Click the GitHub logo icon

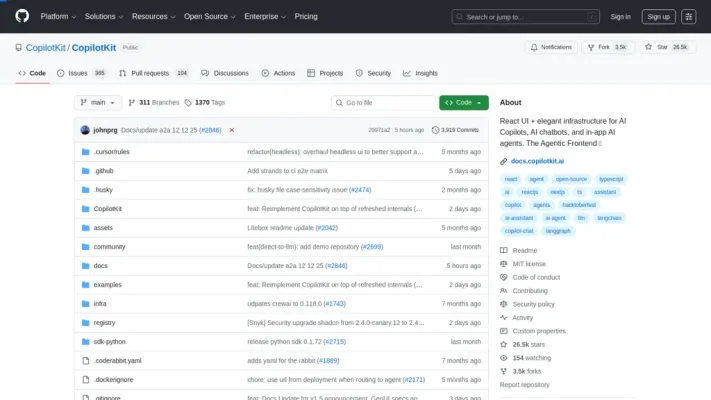(22, 16)
